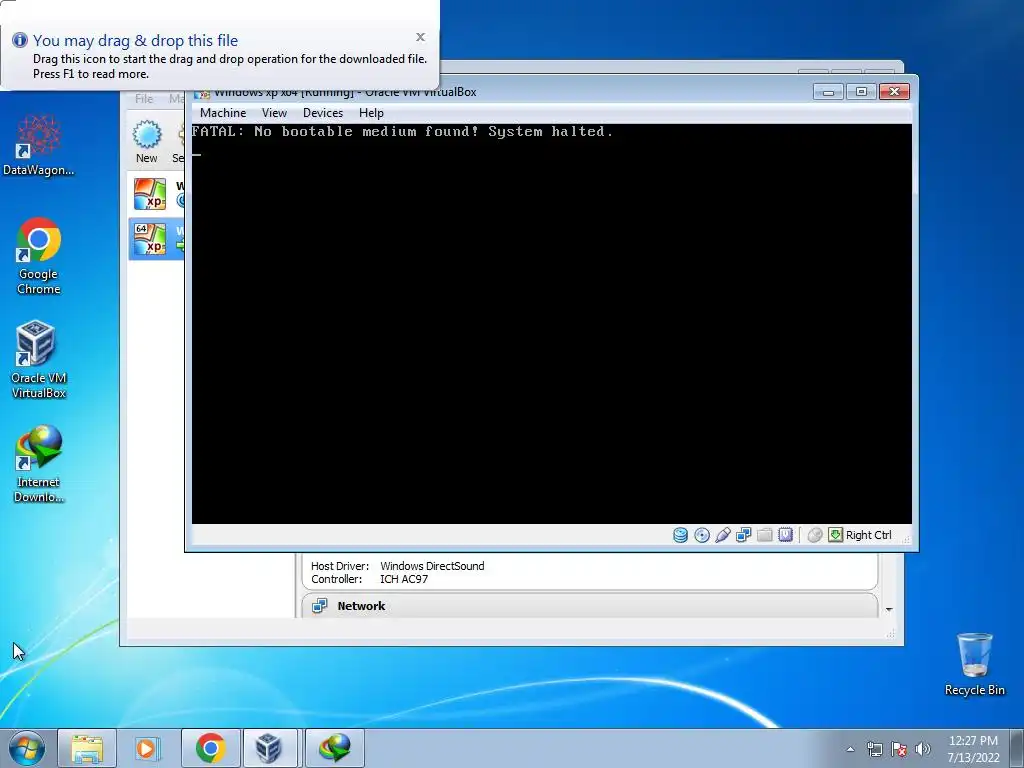Open File menu in VirtualBox Manager
1024x768 pixels.
coord(144,99)
